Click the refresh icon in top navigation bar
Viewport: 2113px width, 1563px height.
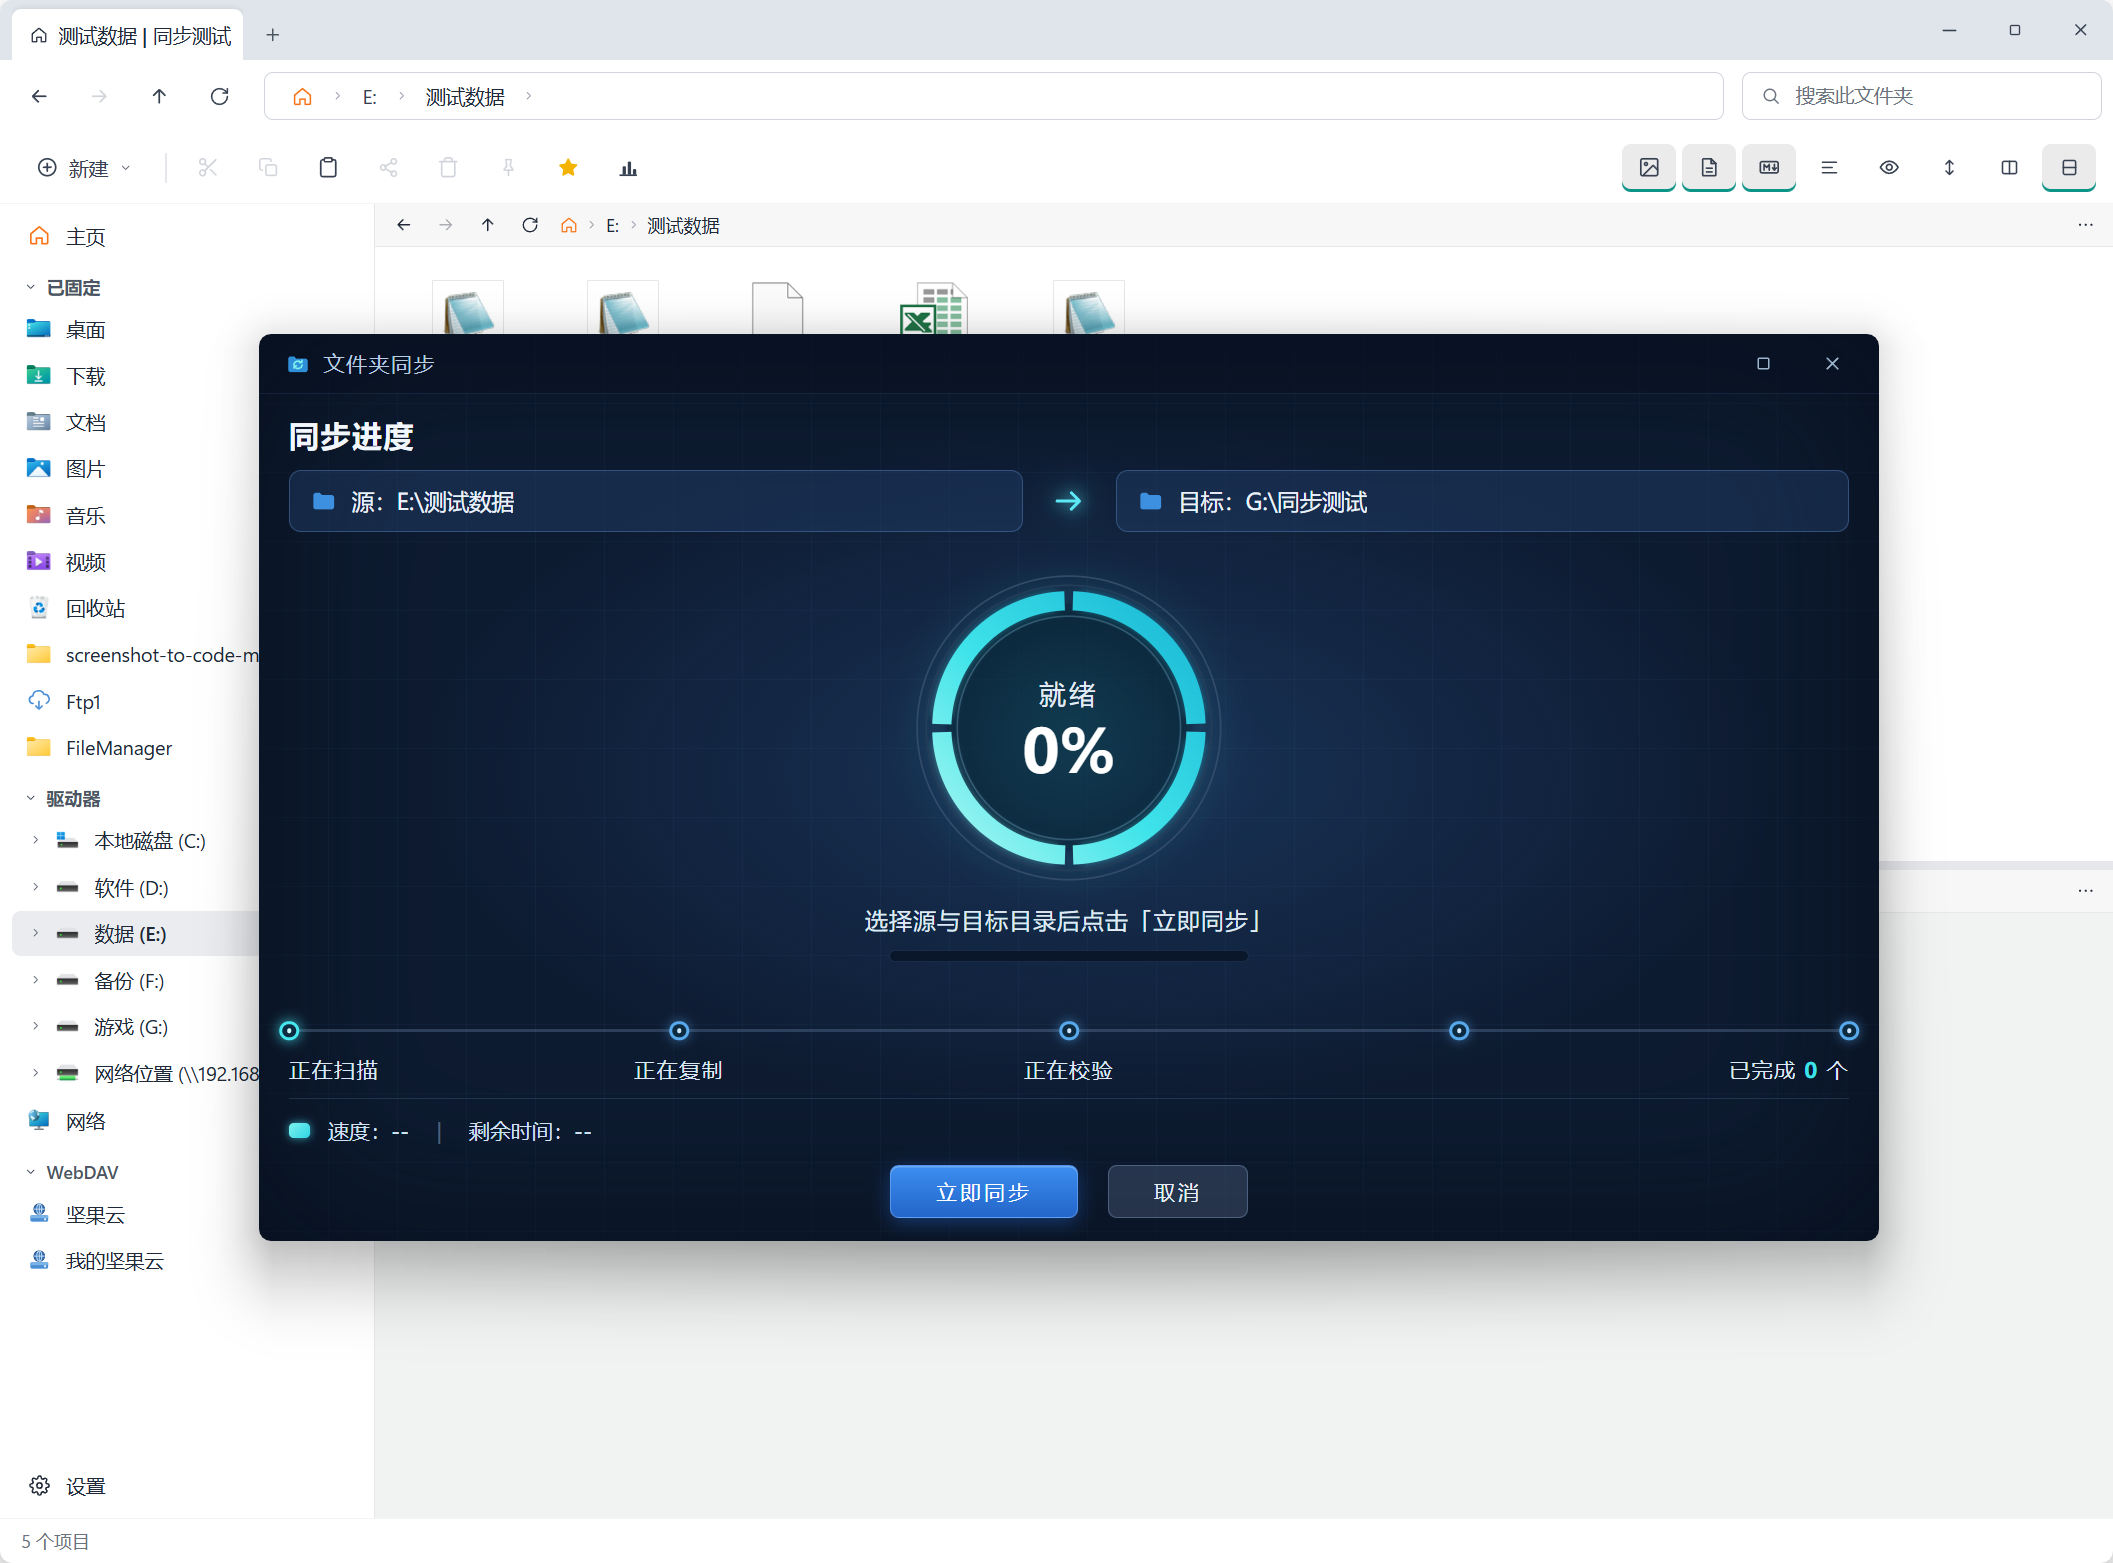(x=220, y=96)
